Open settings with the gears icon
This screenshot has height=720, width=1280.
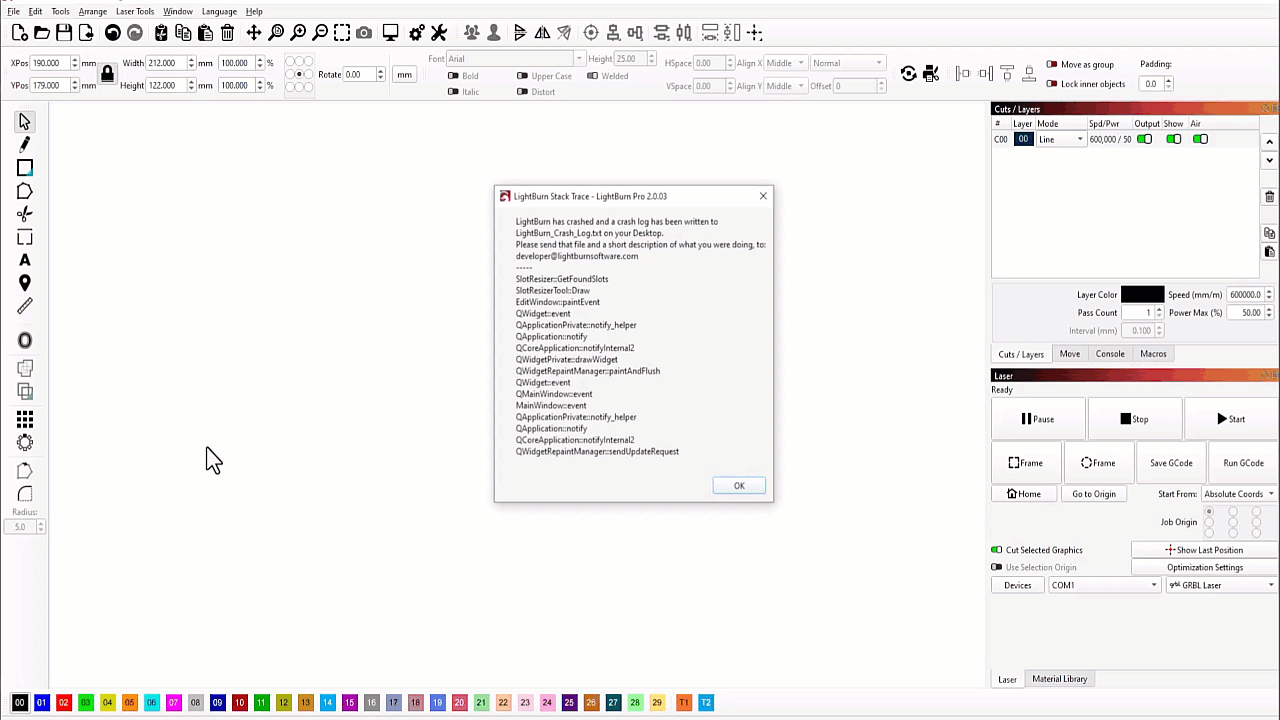click(417, 34)
